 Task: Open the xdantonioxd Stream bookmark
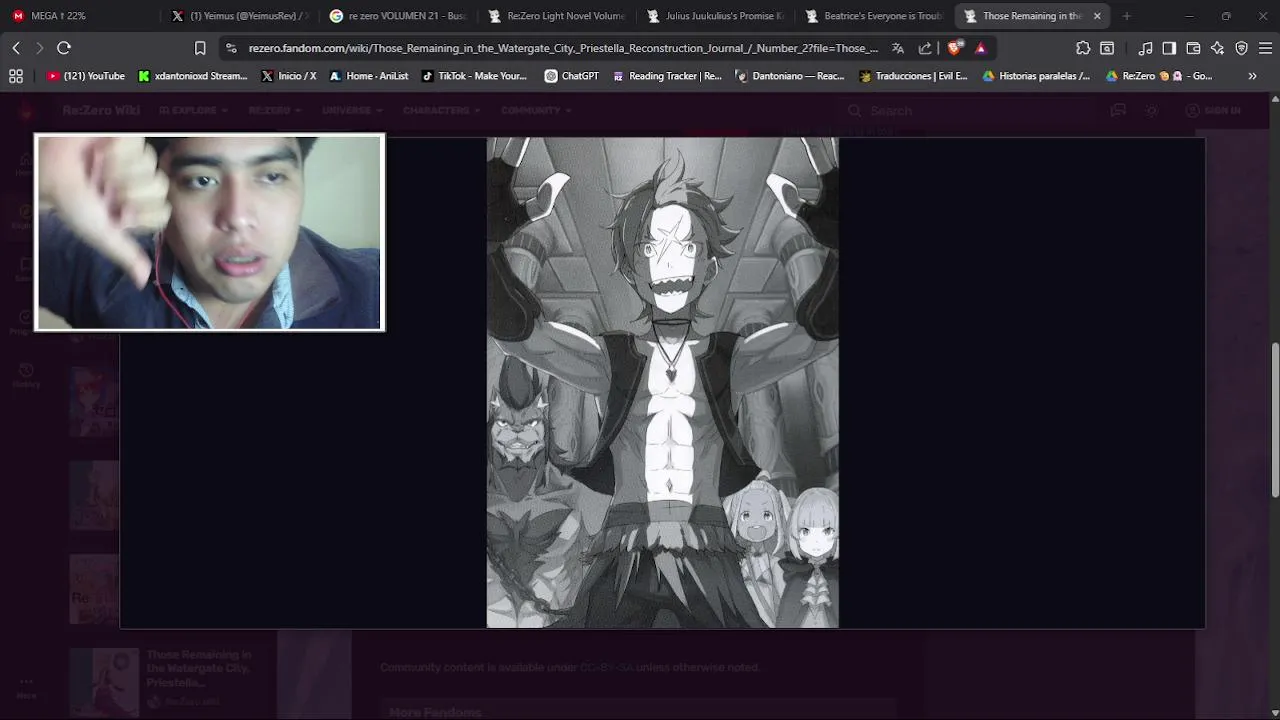[x=193, y=76]
